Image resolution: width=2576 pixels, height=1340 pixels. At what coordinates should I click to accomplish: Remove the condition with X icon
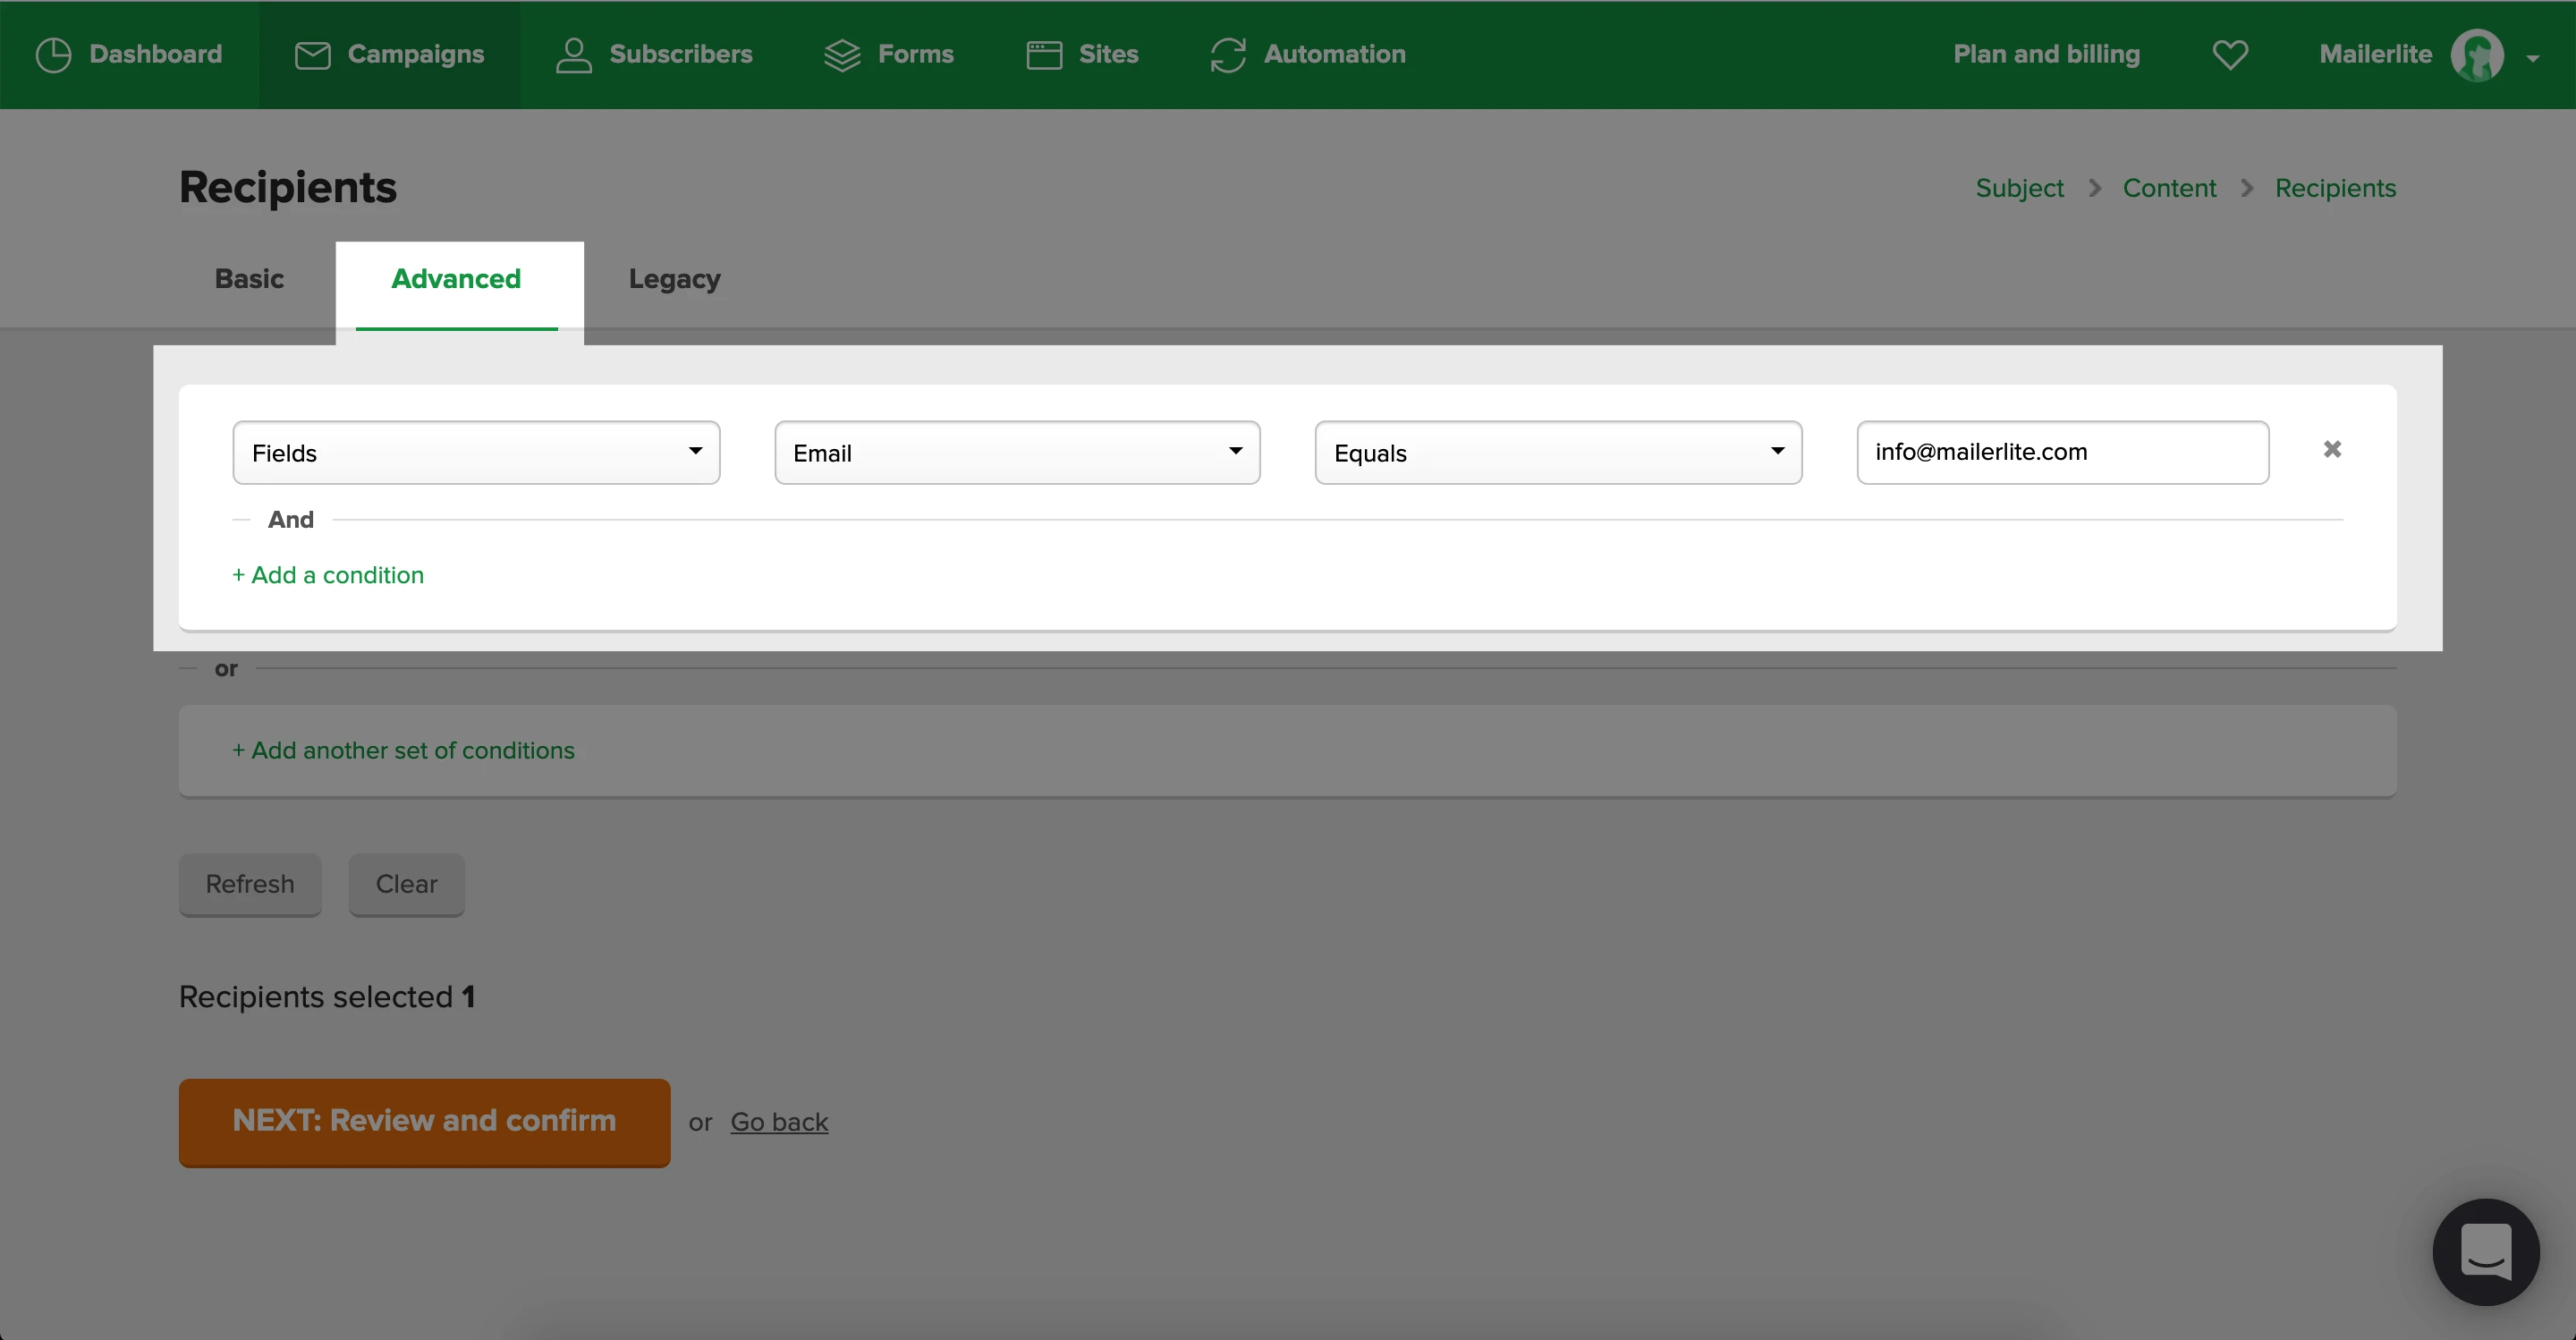pos(2331,450)
